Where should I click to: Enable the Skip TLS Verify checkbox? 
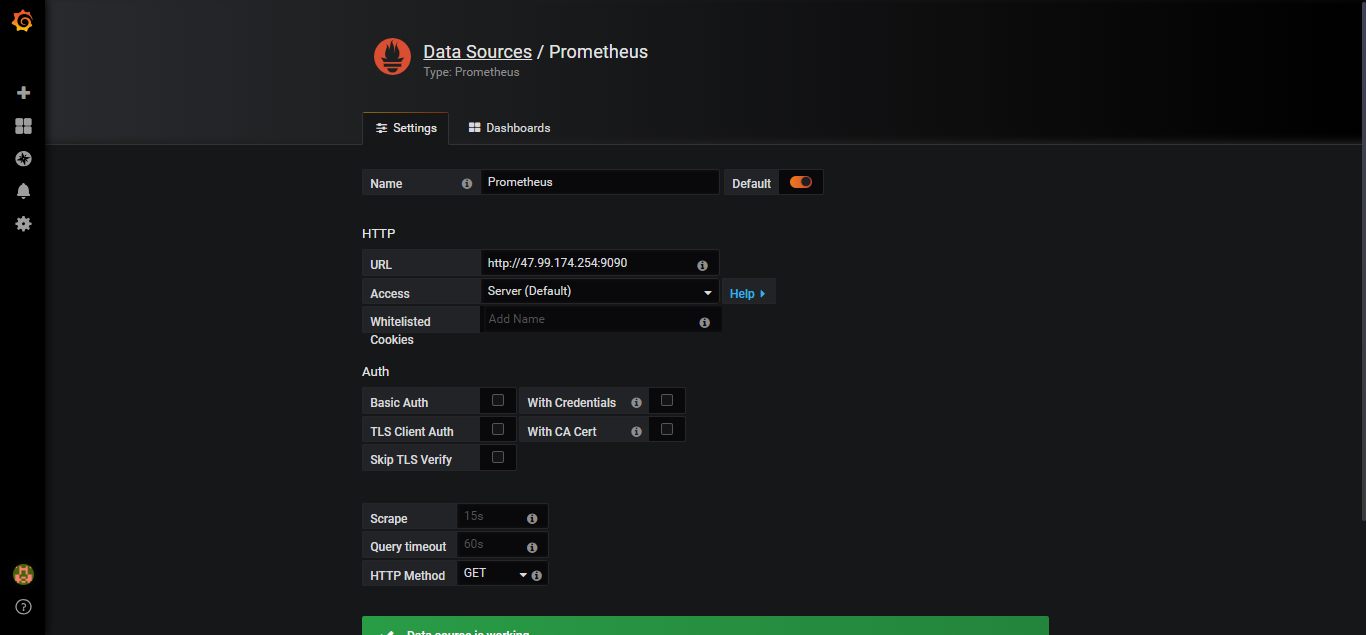tap(498, 457)
